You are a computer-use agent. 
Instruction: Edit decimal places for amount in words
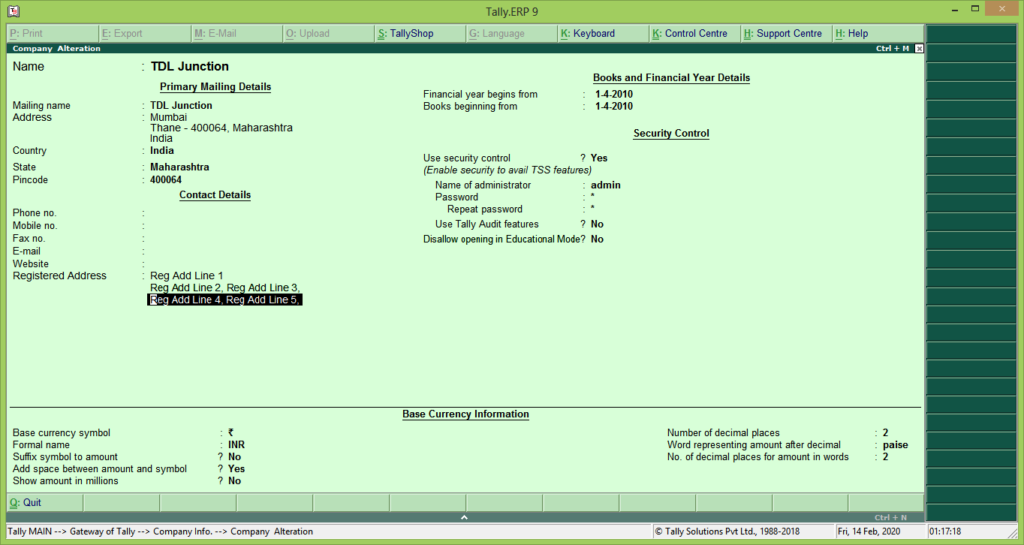tap(886, 457)
